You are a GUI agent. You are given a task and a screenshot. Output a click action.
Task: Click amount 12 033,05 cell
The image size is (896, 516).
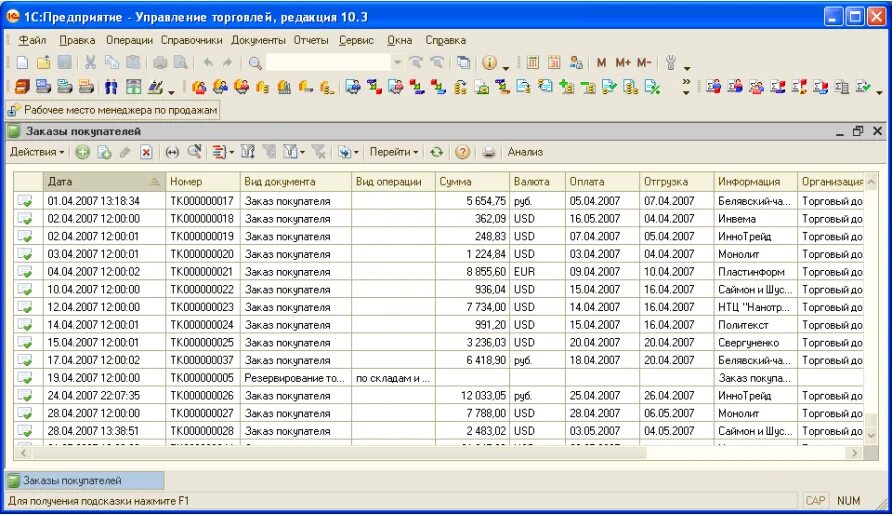[x=472, y=396]
